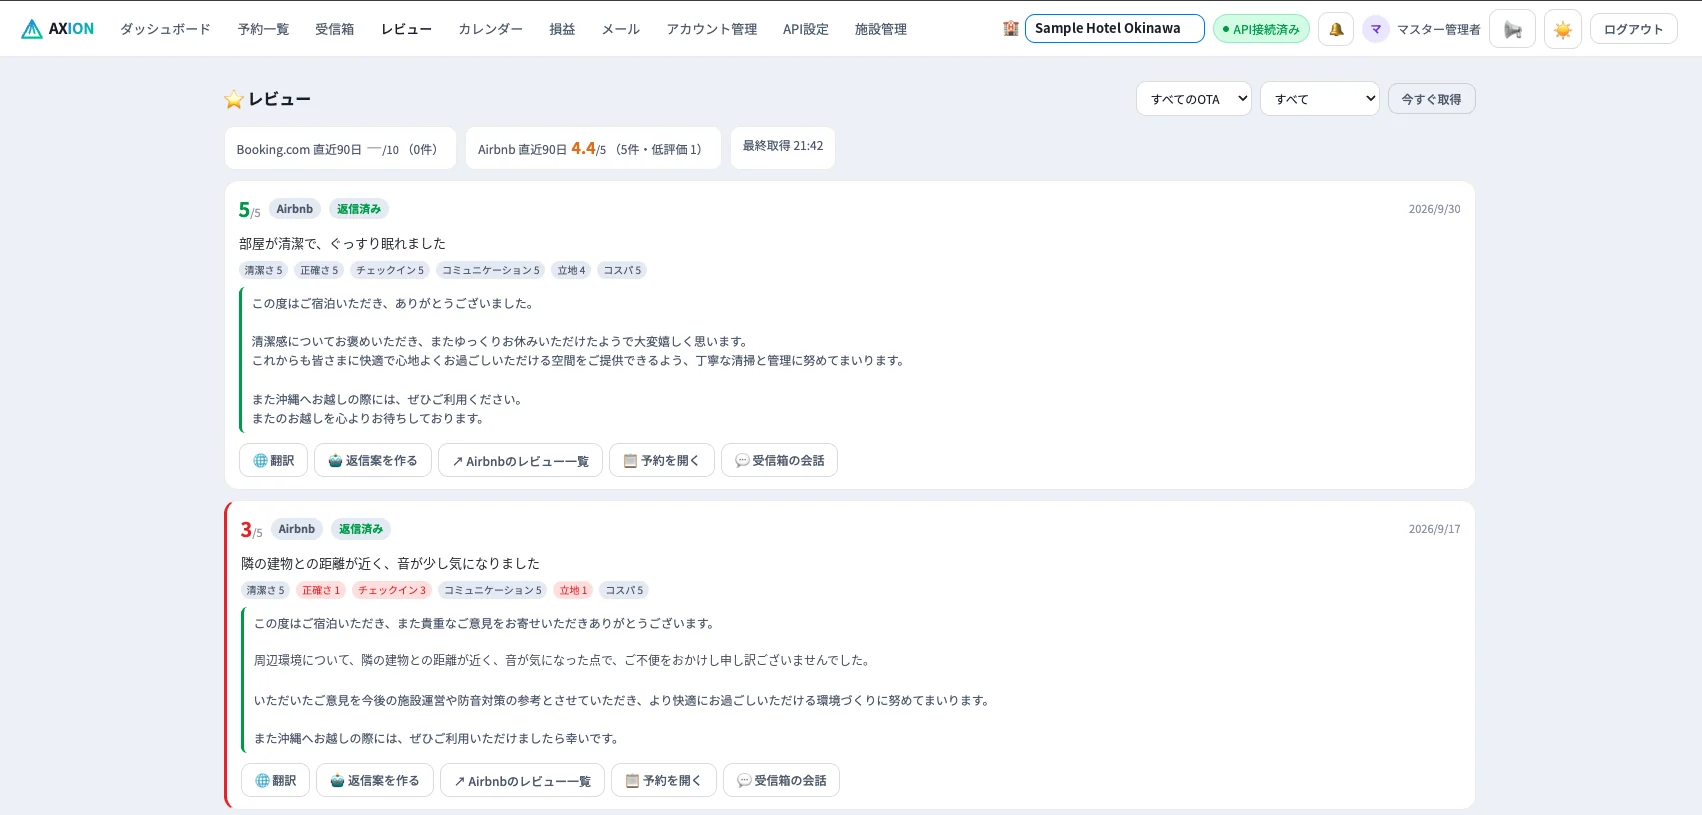Viewport: 1702px width, 815px height.
Task: Open 受信箱の会話 for the 3/5 review
Action: [781, 781]
